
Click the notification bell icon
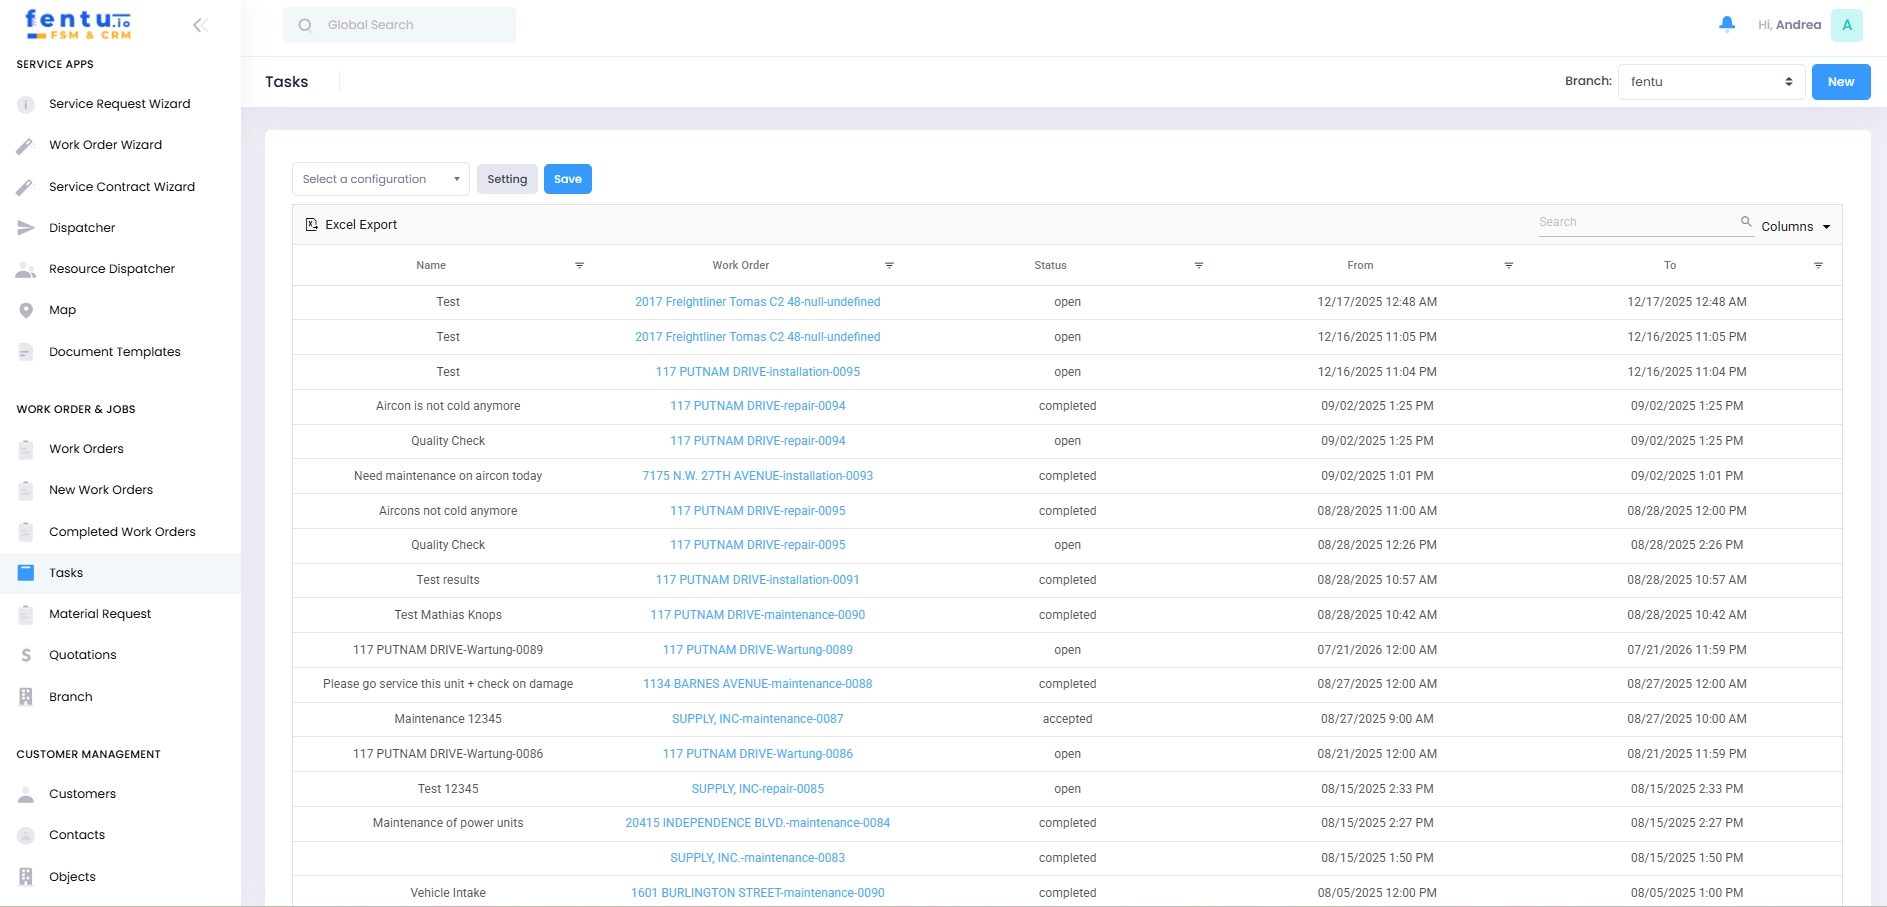(x=1726, y=24)
